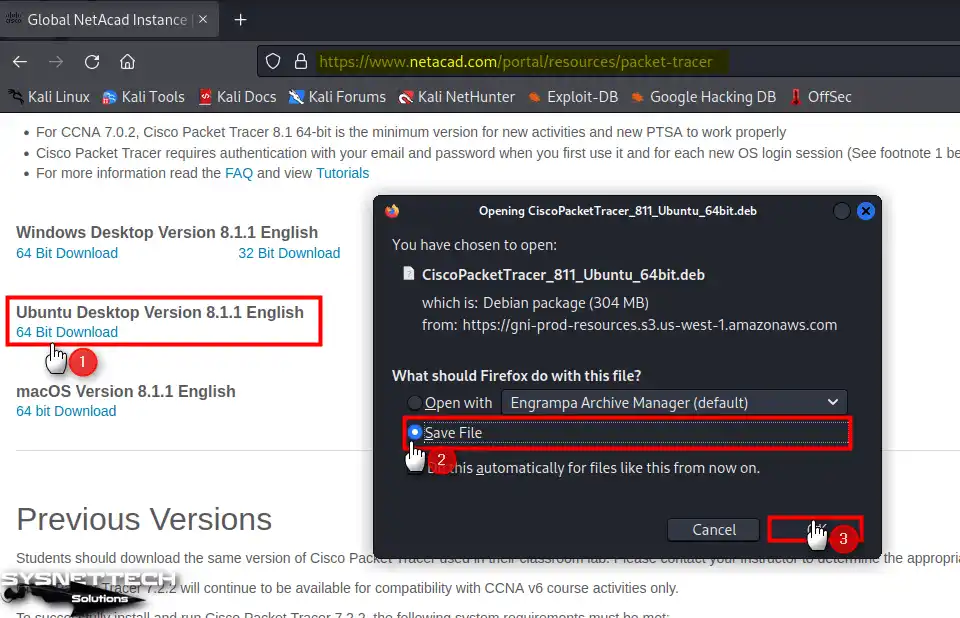Click the Firefox logo in dialog title
Screen dimensions: 960x618
point(392,211)
